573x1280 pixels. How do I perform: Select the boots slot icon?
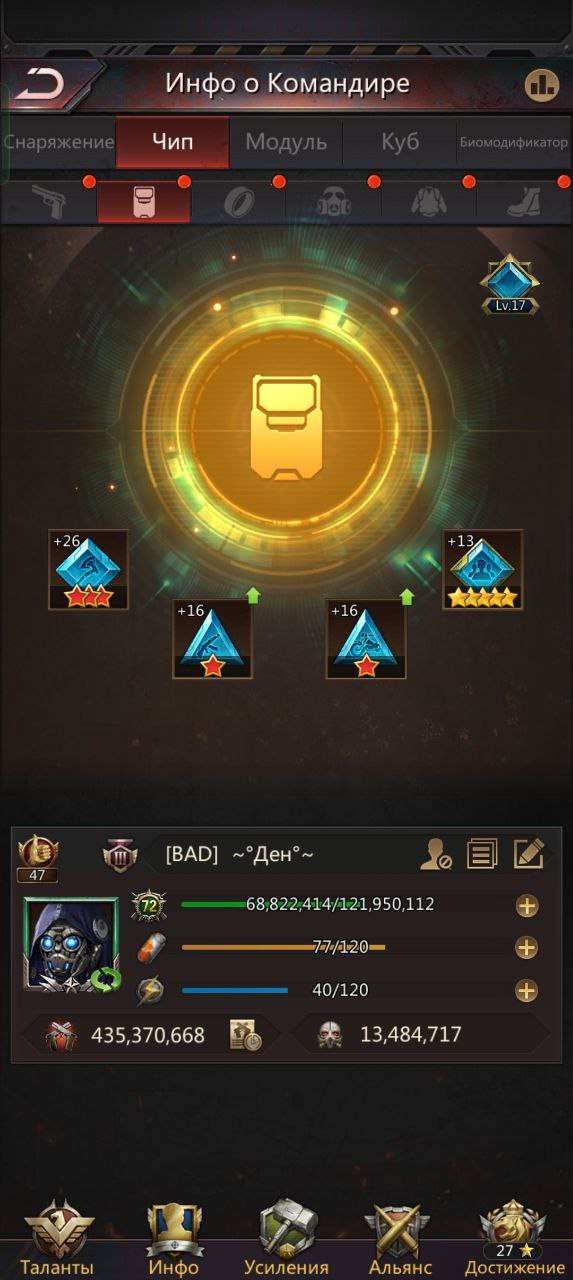click(x=523, y=201)
